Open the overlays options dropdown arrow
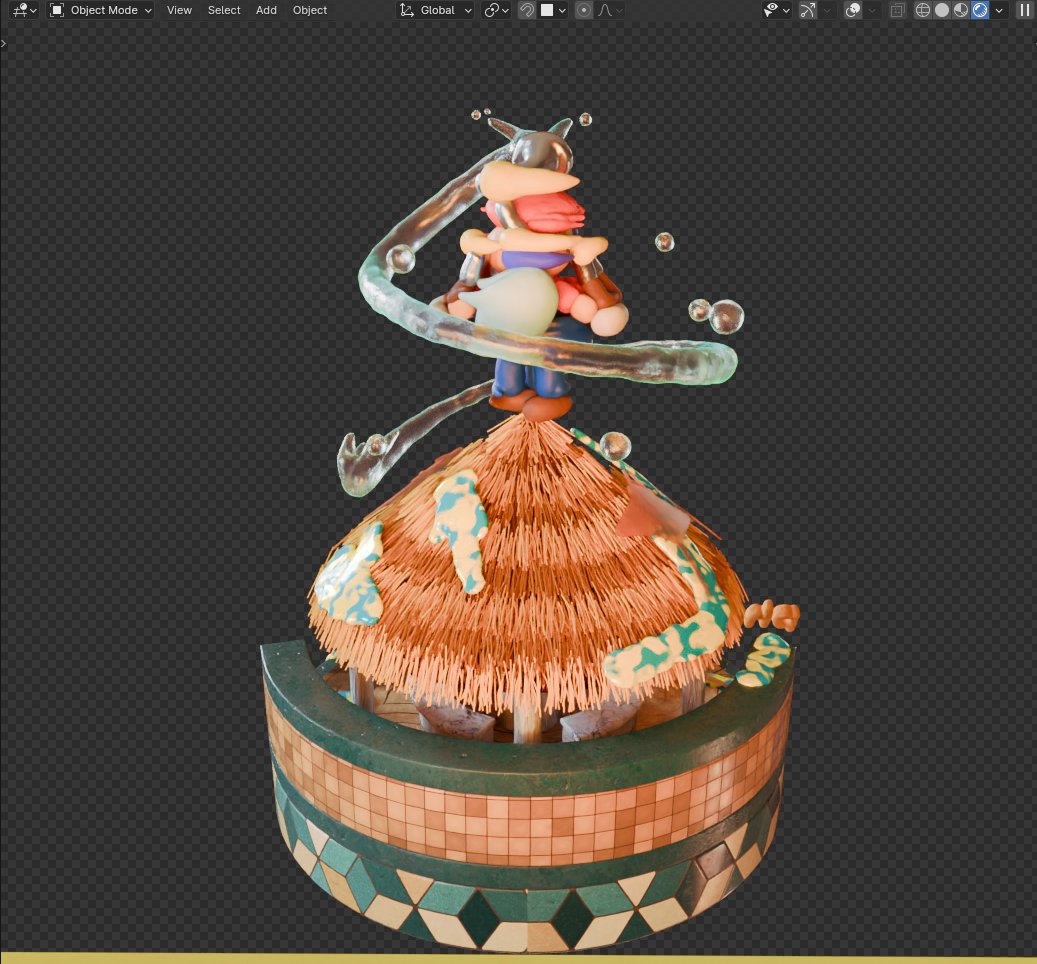1037x964 pixels. coord(872,10)
